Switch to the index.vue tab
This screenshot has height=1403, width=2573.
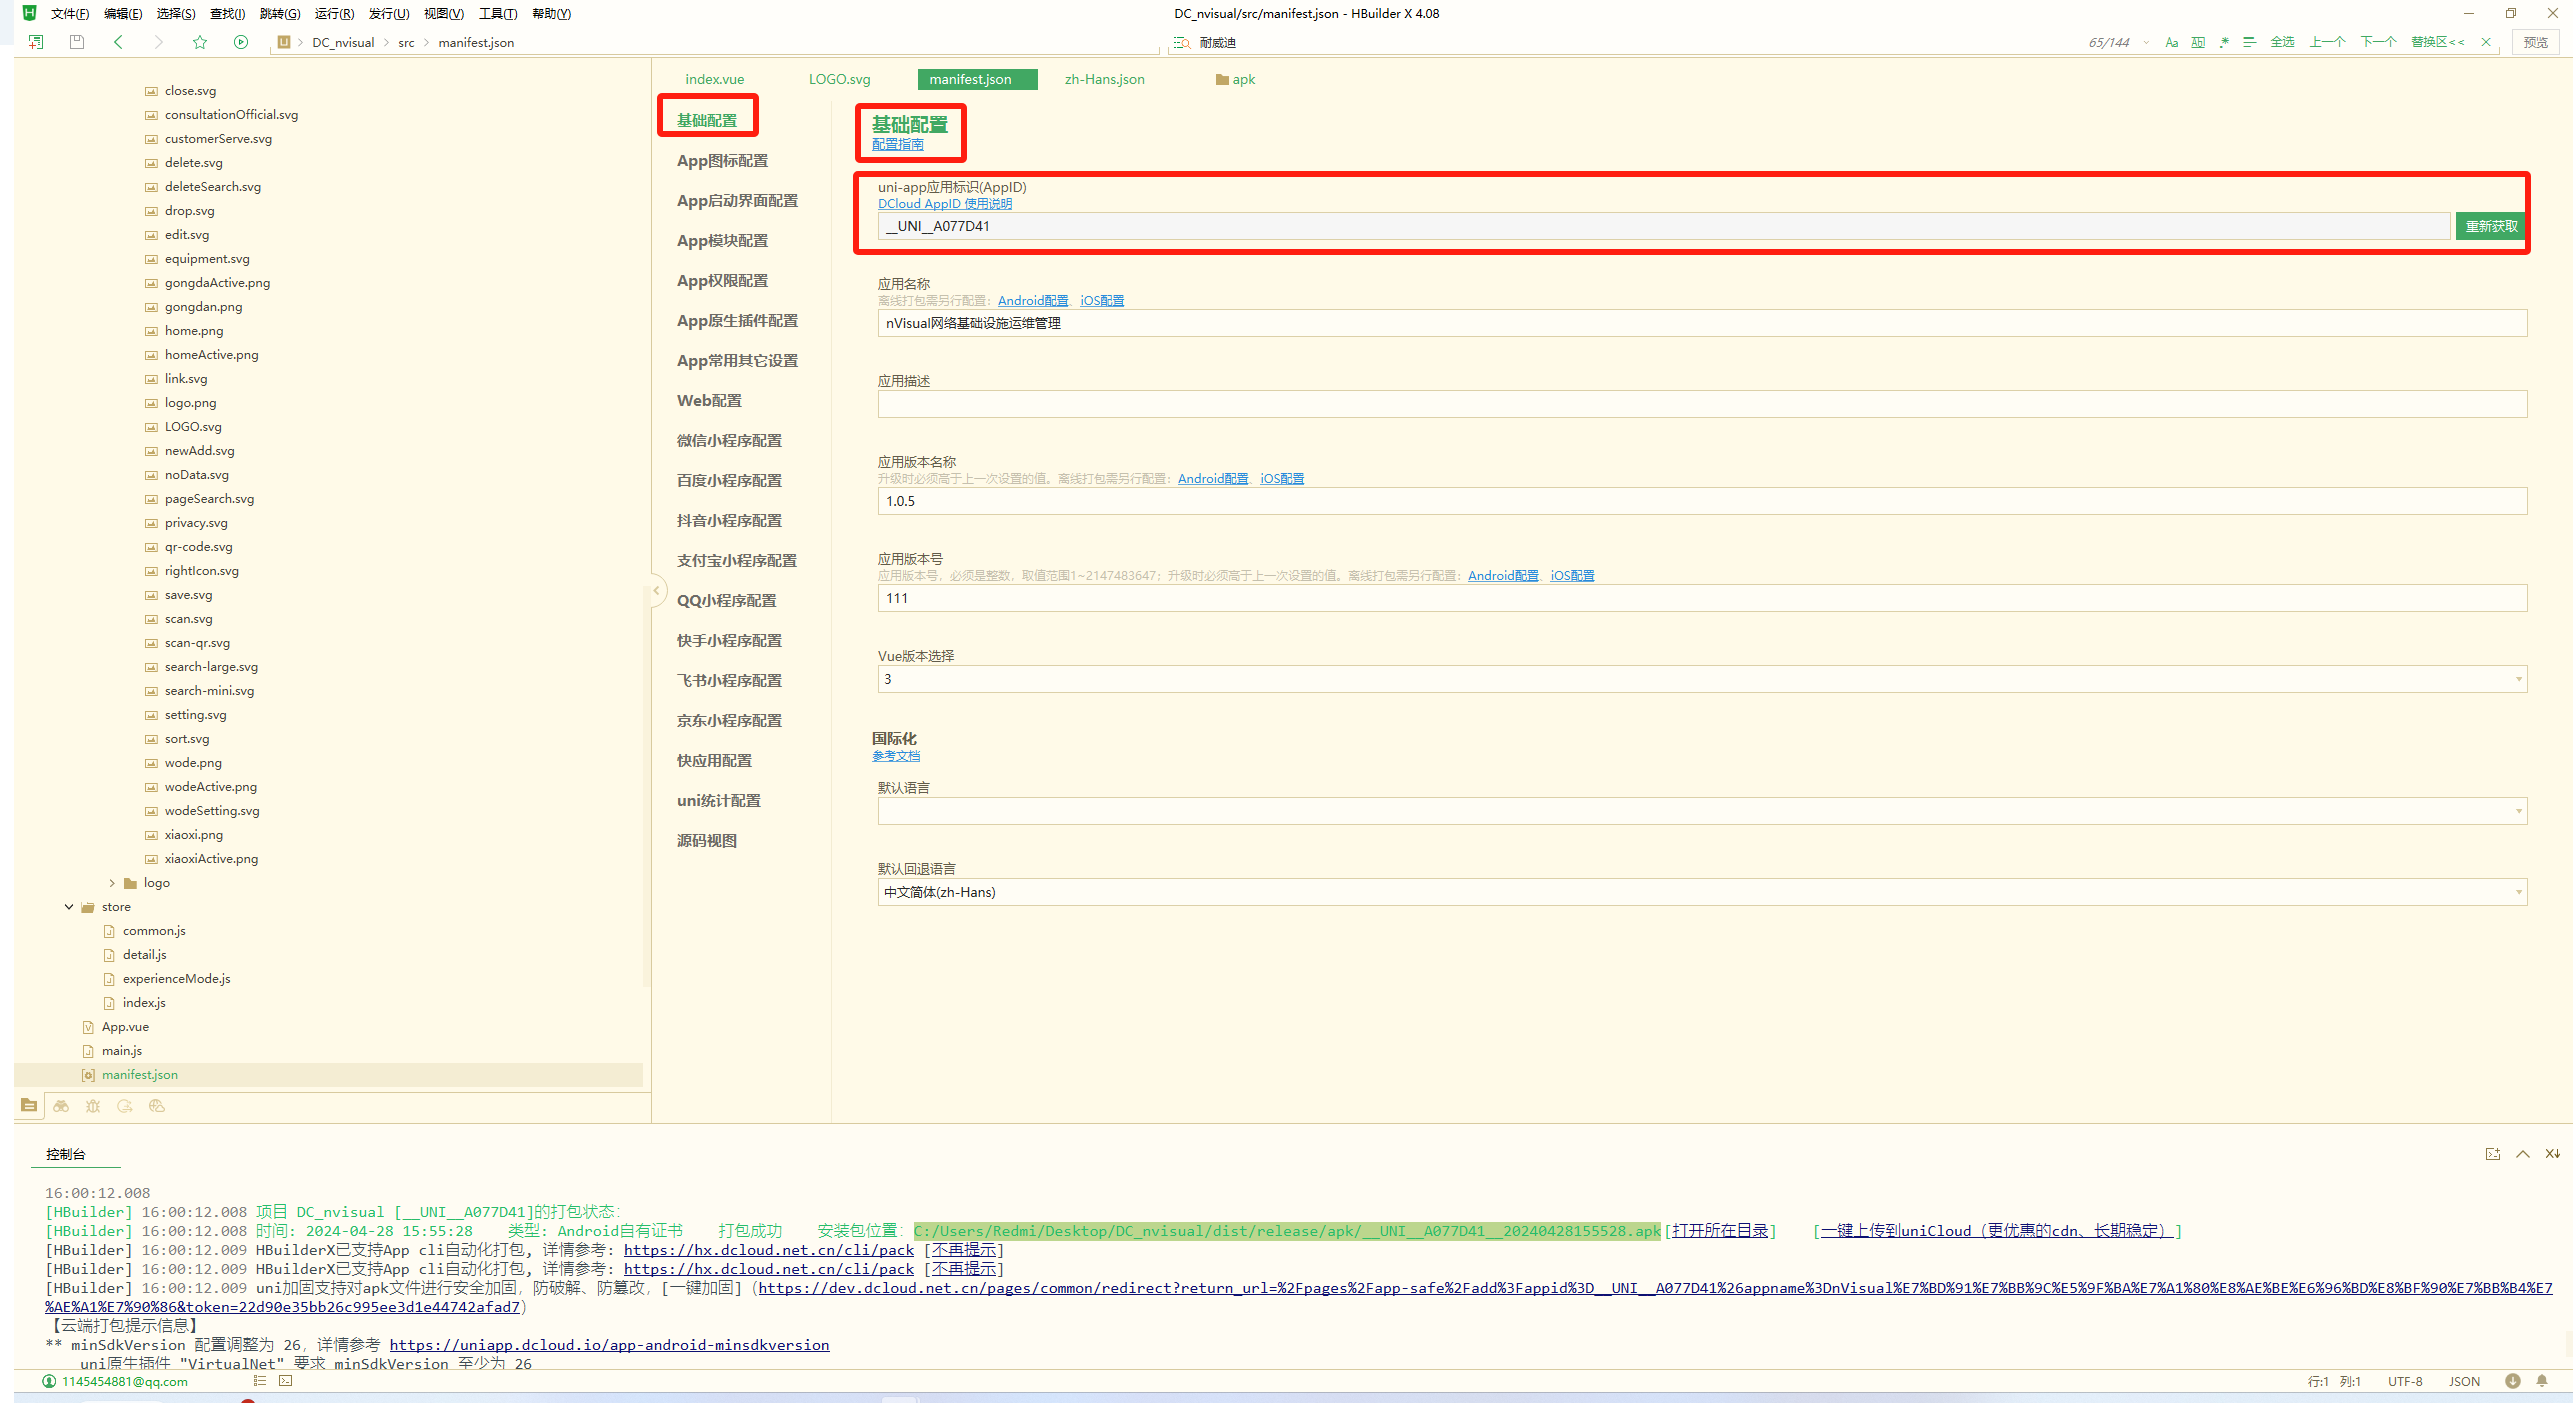coord(714,79)
